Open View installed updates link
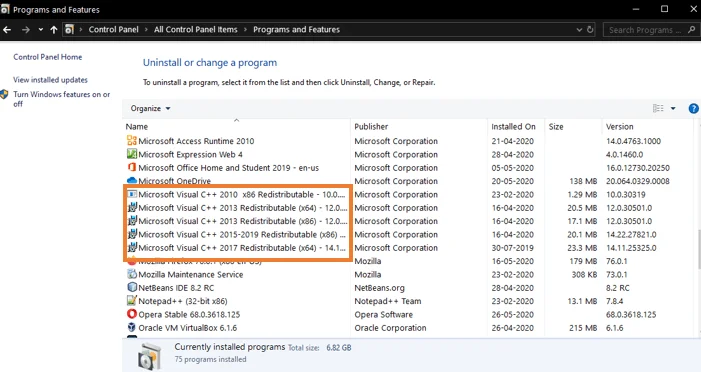 click(x=50, y=80)
